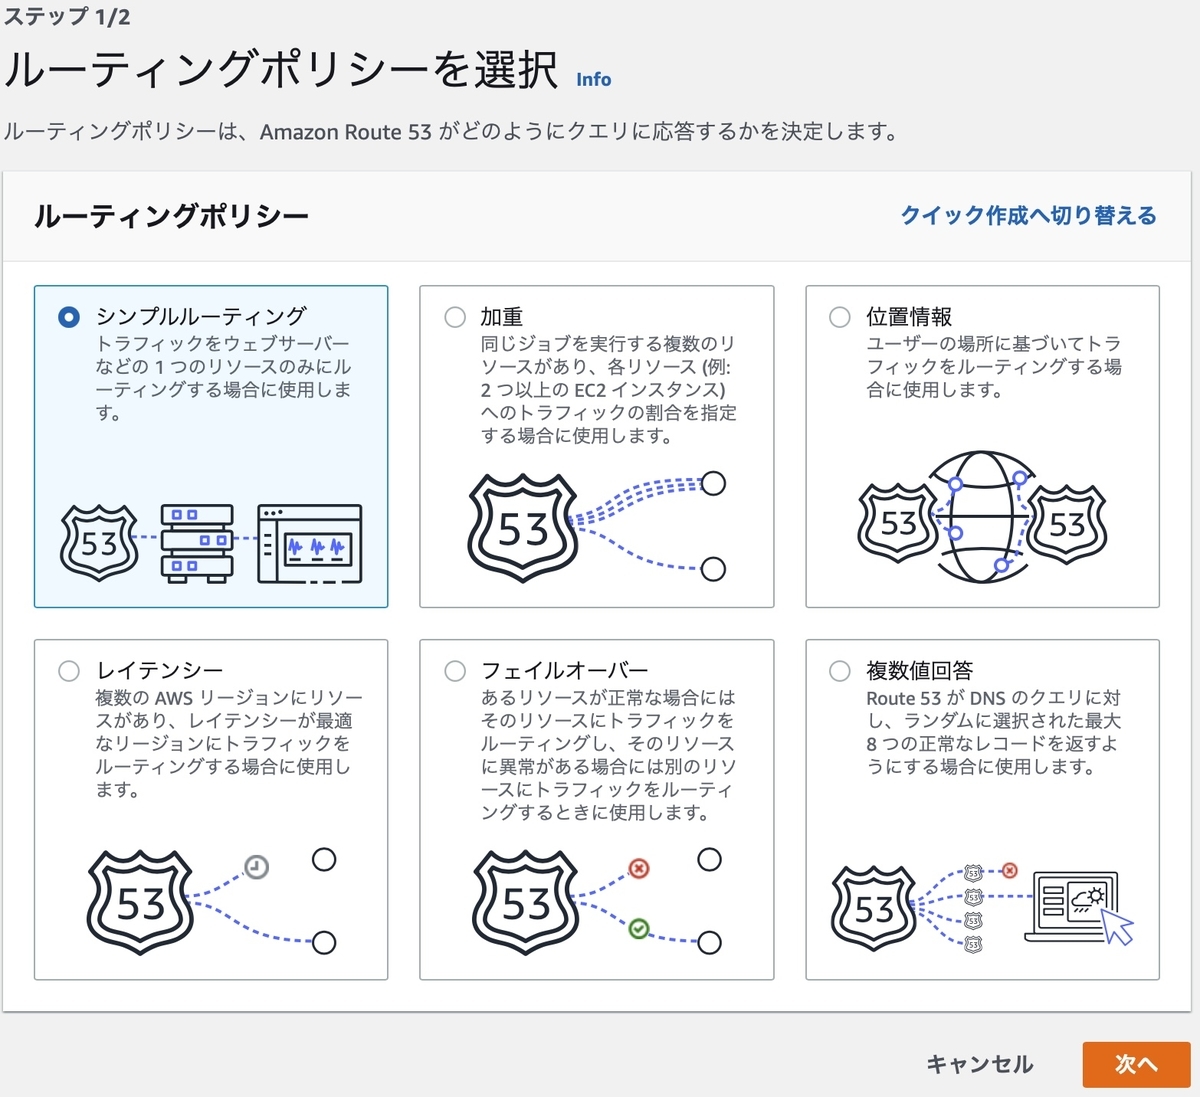This screenshot has width=1200, height=1097.
Task: Click the ステップ 1/2 step indicator
Action: tap(66, 16)
